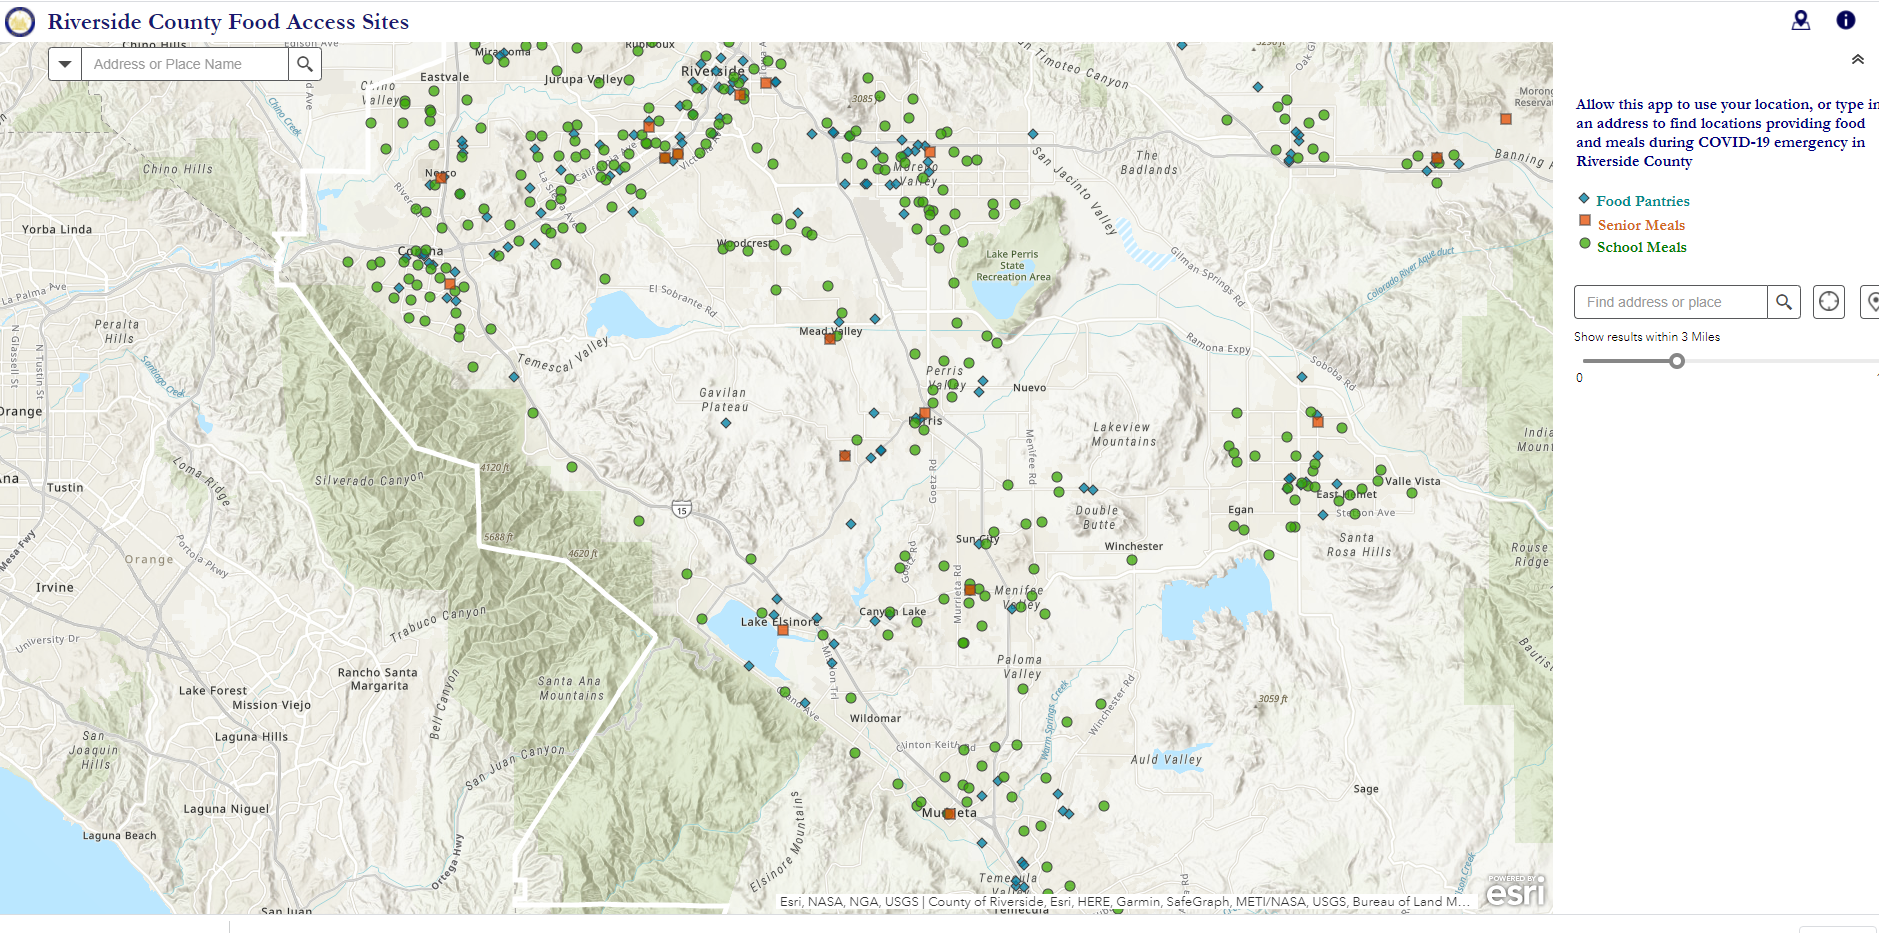
Task: Open the Near Me map pin icon in header
Action: coord(1800,20)
